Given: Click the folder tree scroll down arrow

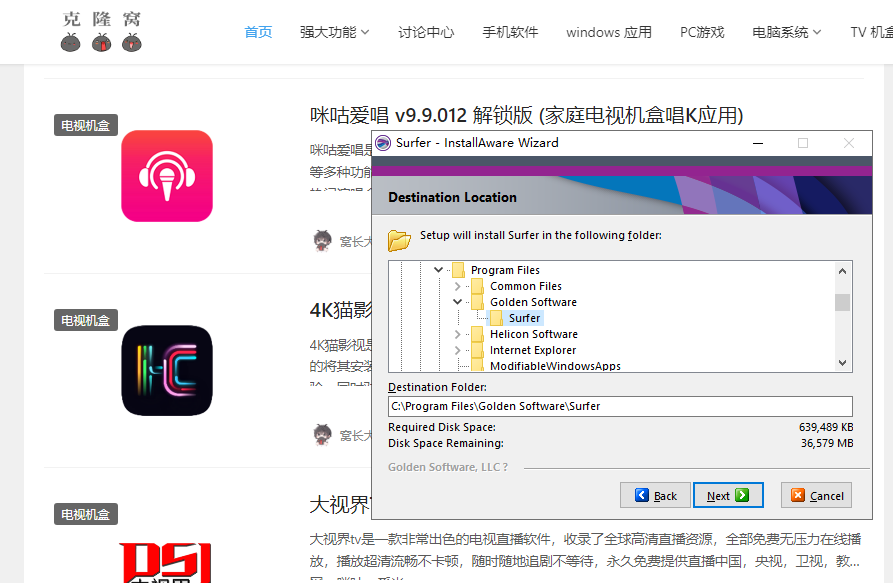Looking at the screenshot, I should [x=842, y=363].
